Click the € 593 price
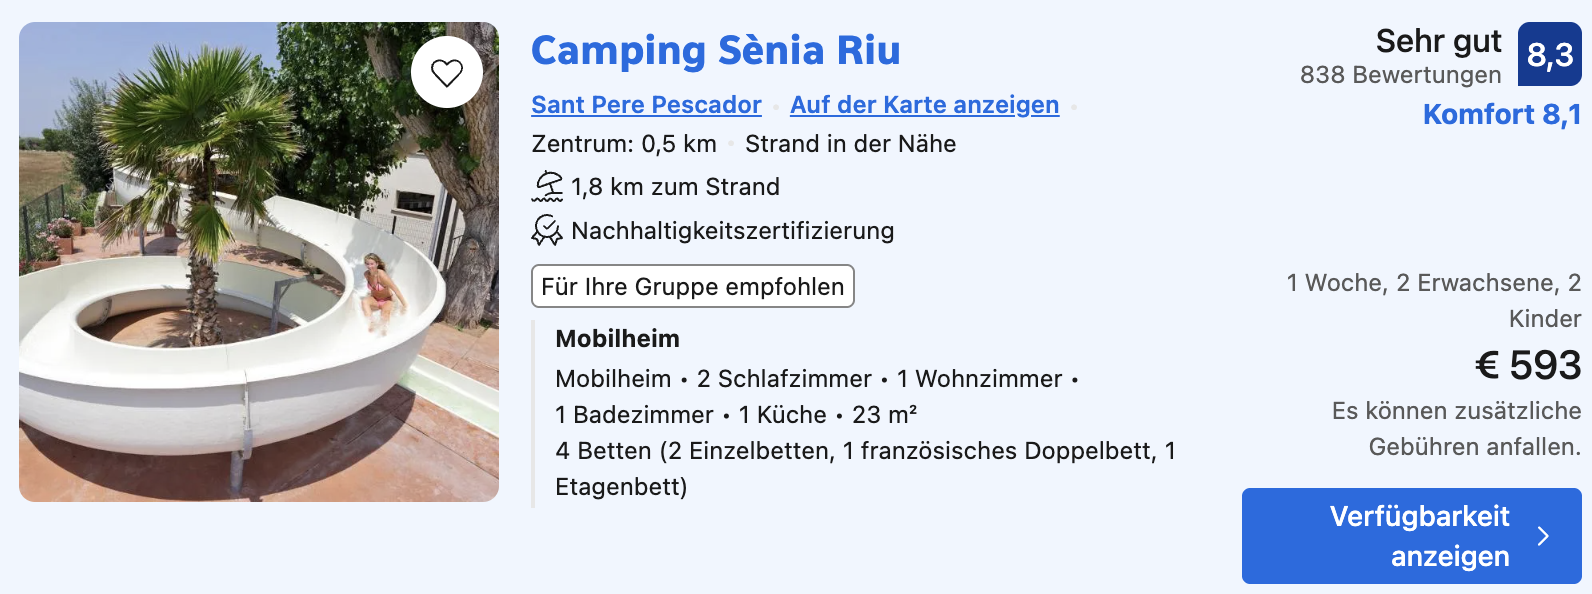The image size is (1592, 594). coord(1528,365)
